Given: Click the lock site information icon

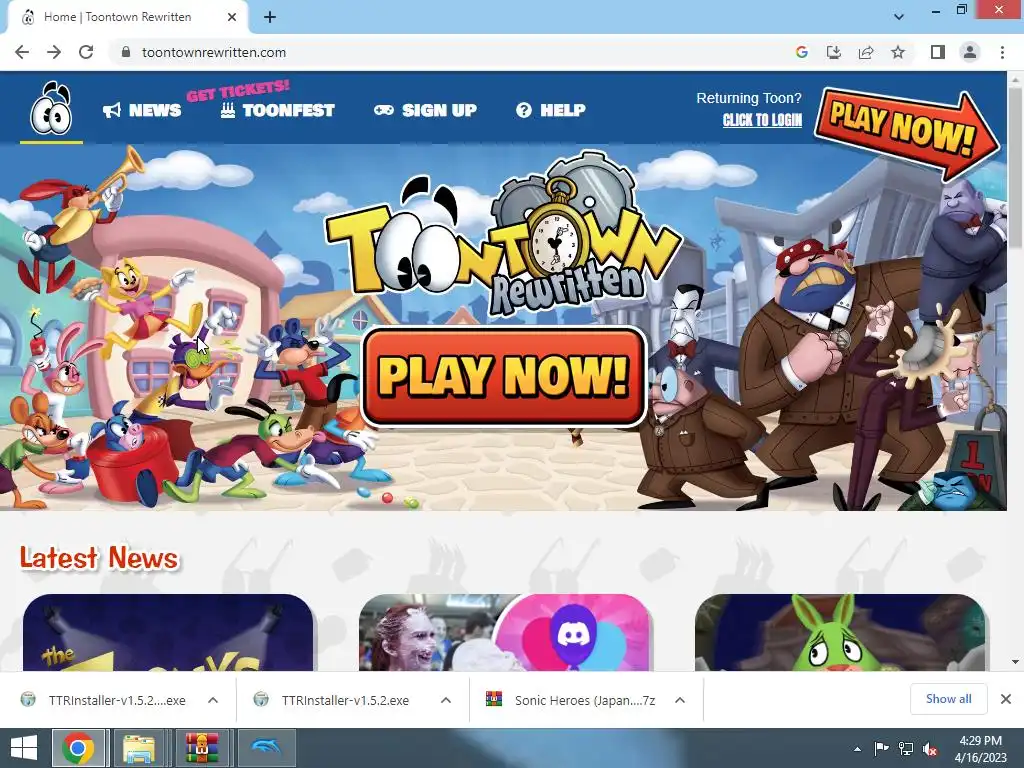Looking at the screenshot, I should 126,52.
